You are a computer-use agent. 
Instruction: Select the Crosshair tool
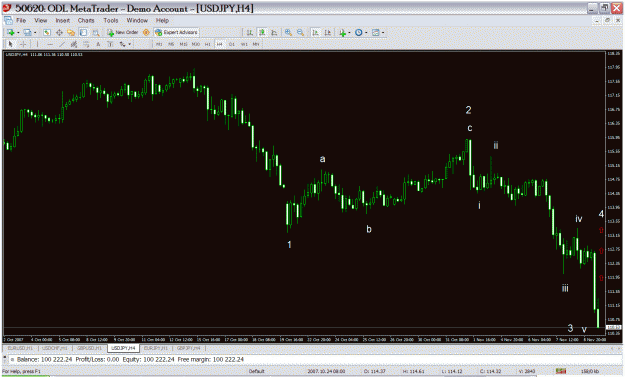coord(23,44)
